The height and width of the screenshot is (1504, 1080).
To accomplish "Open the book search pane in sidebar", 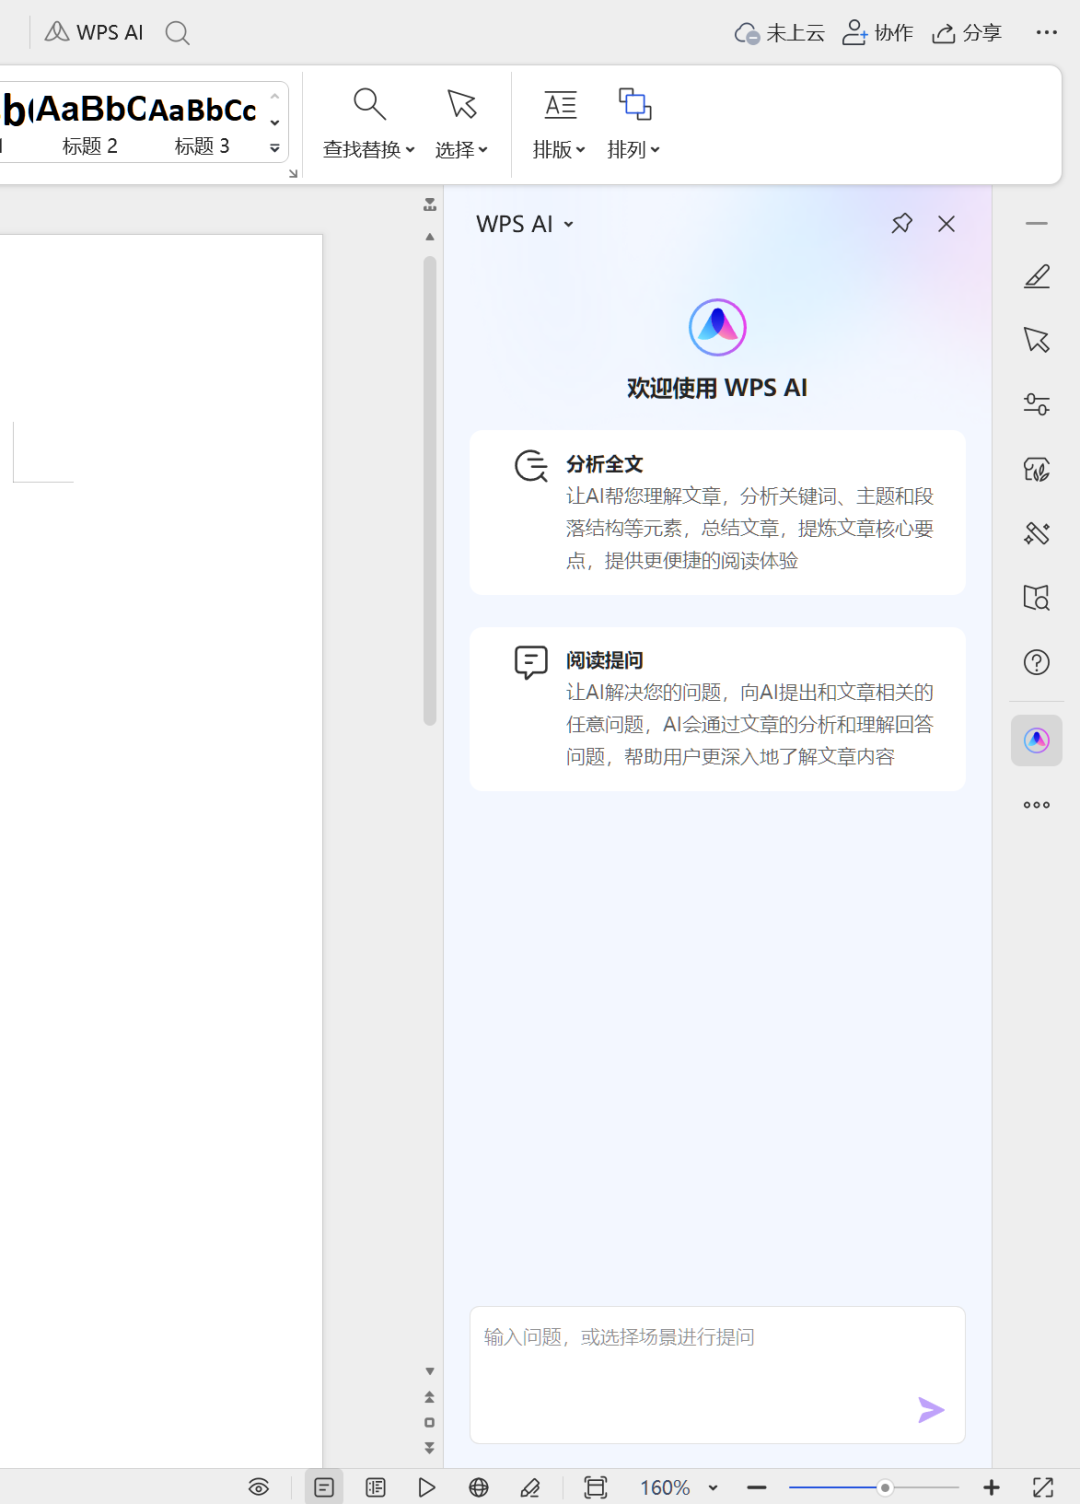I will tap(1037, 598).
